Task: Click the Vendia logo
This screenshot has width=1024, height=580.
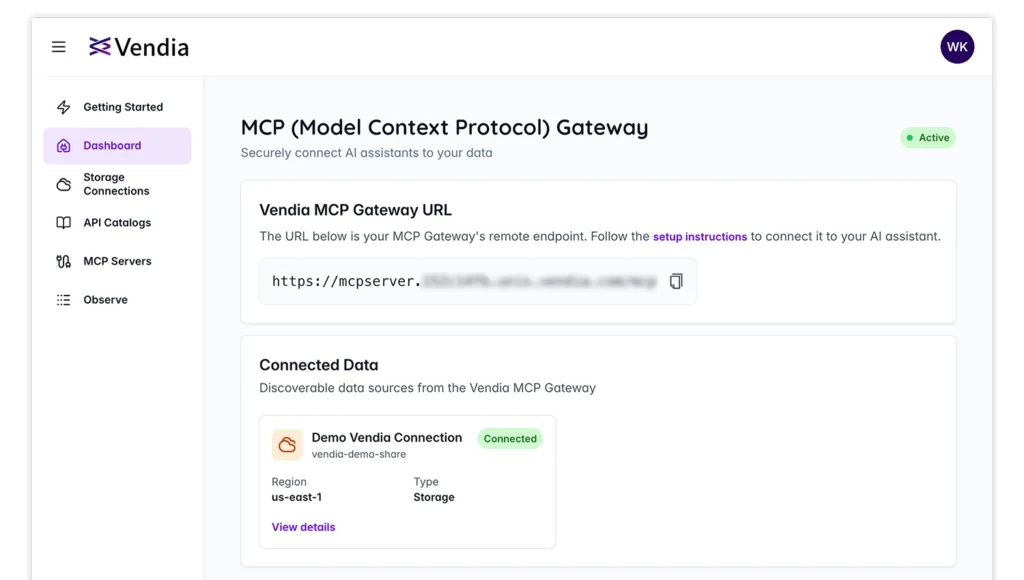Action: 139,47
